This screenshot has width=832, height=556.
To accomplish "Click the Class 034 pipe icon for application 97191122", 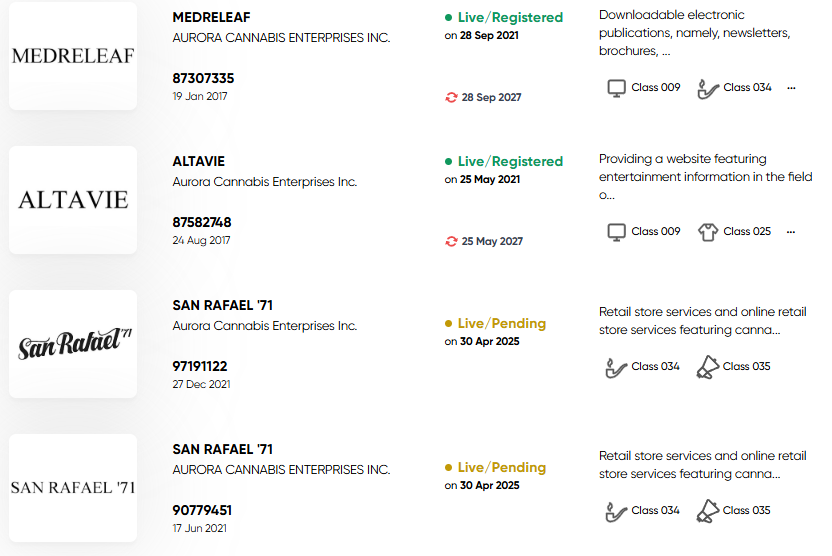I will pos(616,367).
